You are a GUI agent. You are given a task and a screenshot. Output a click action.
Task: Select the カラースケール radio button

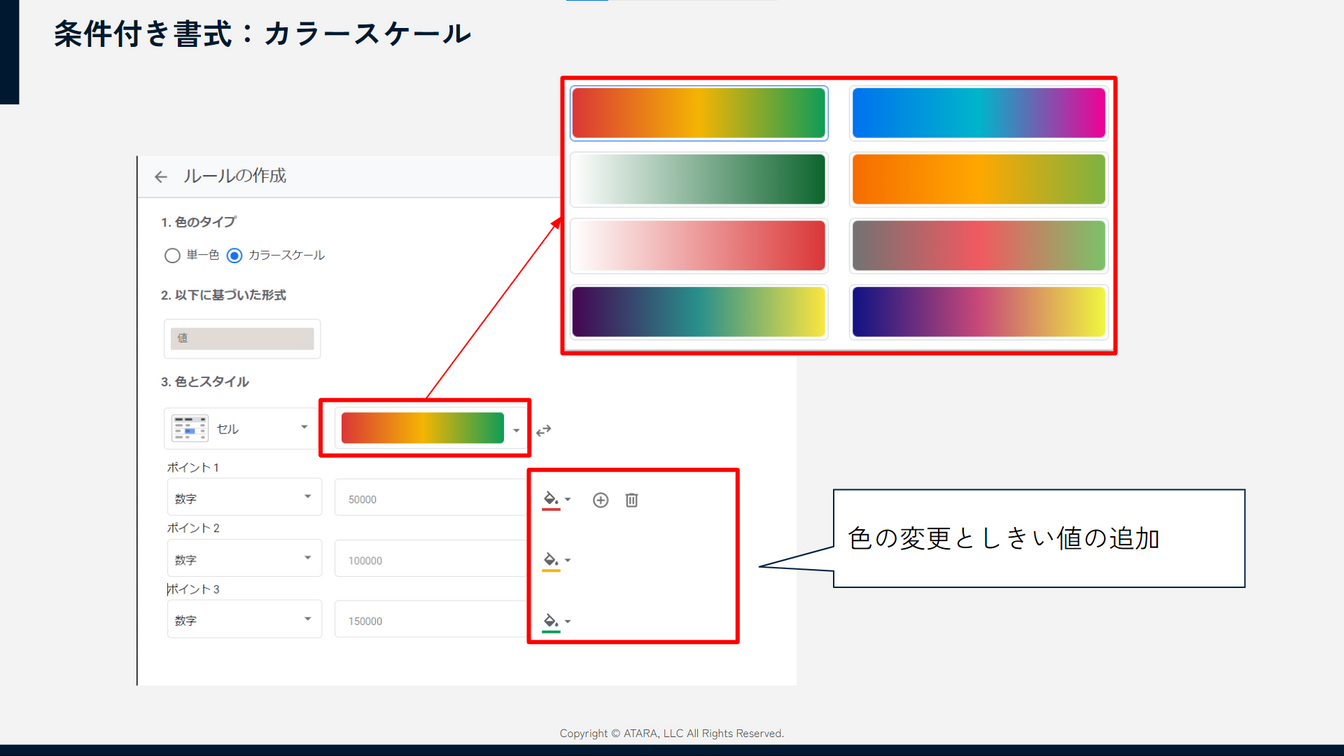coord(234,256)
